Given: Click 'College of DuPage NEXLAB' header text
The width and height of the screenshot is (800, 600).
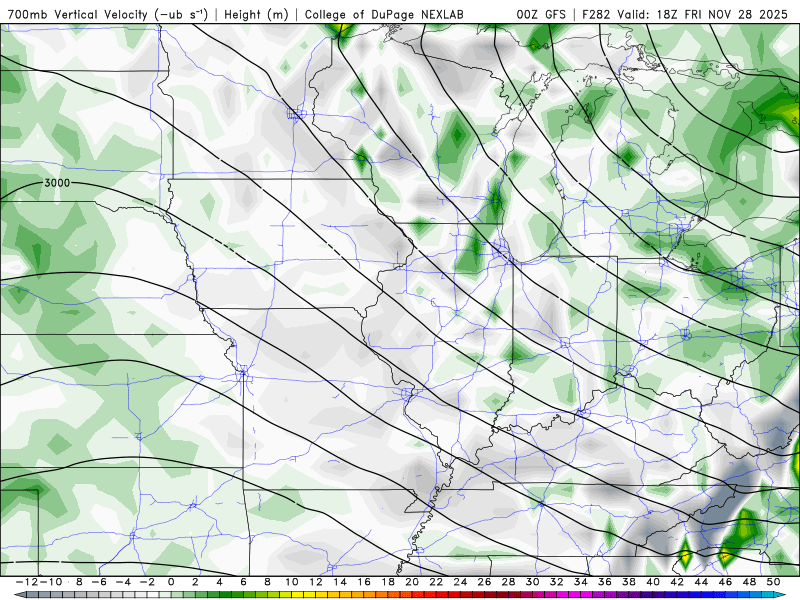Looking at the screenshot, I should point(384,15).
